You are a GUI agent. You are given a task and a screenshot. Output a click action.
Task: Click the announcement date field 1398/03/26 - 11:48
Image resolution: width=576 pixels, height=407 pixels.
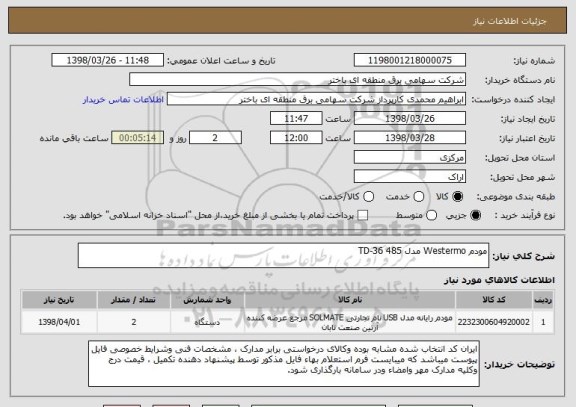(108, 60)
